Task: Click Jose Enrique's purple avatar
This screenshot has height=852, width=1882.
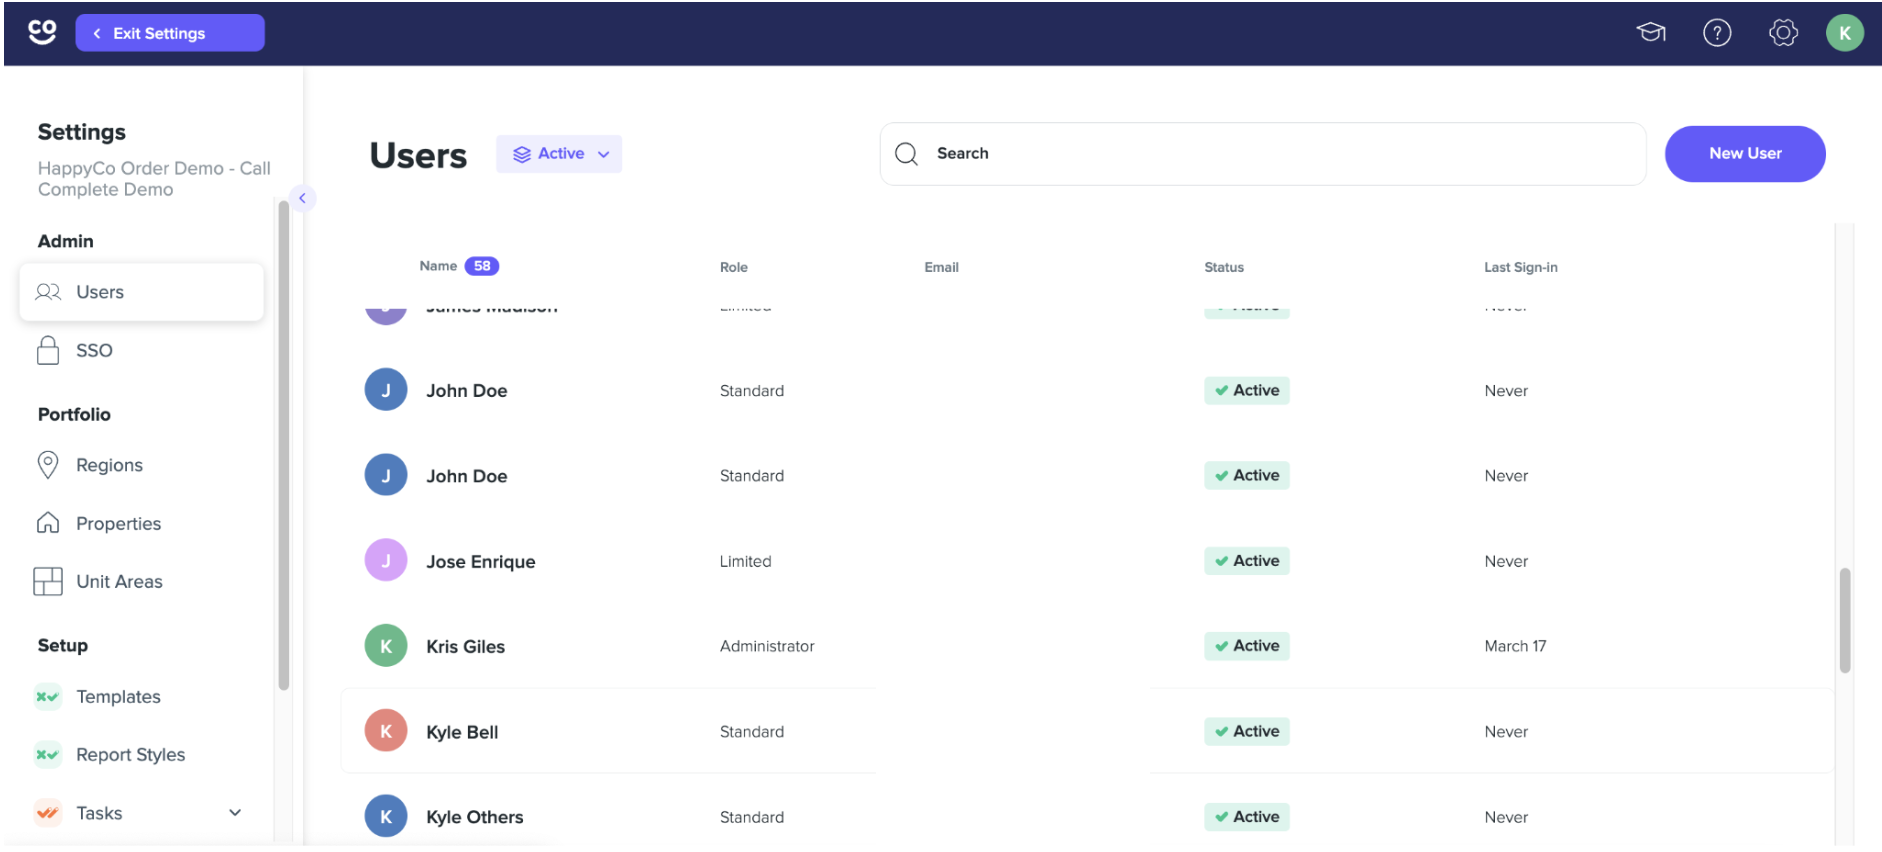Action: click(x=386, y=561)
